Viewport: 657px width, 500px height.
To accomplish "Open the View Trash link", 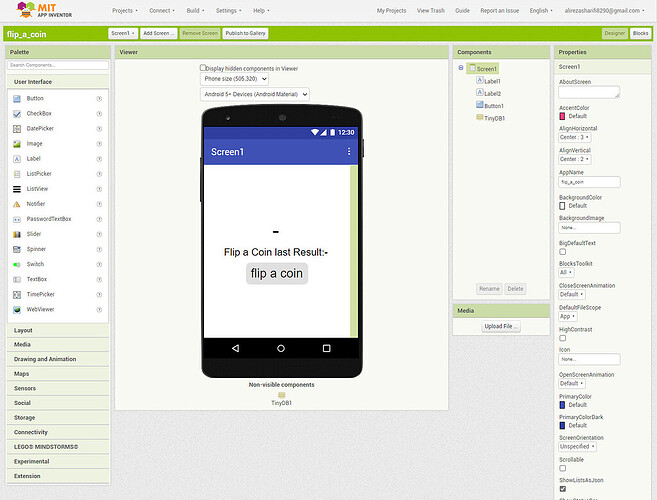I will tap(431, 10).
